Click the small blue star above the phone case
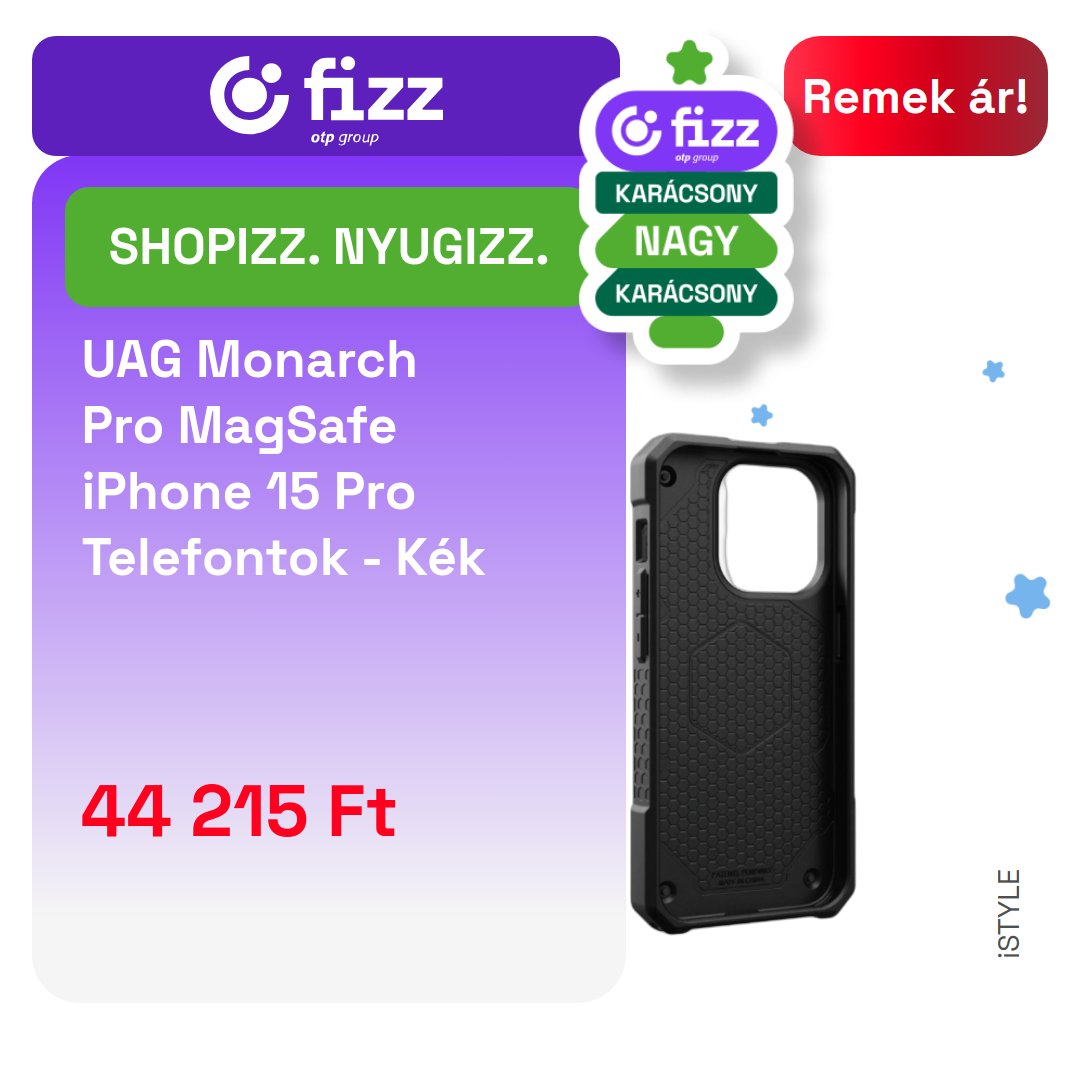Screen dimensions: 1080x1080 pos(761,415)
